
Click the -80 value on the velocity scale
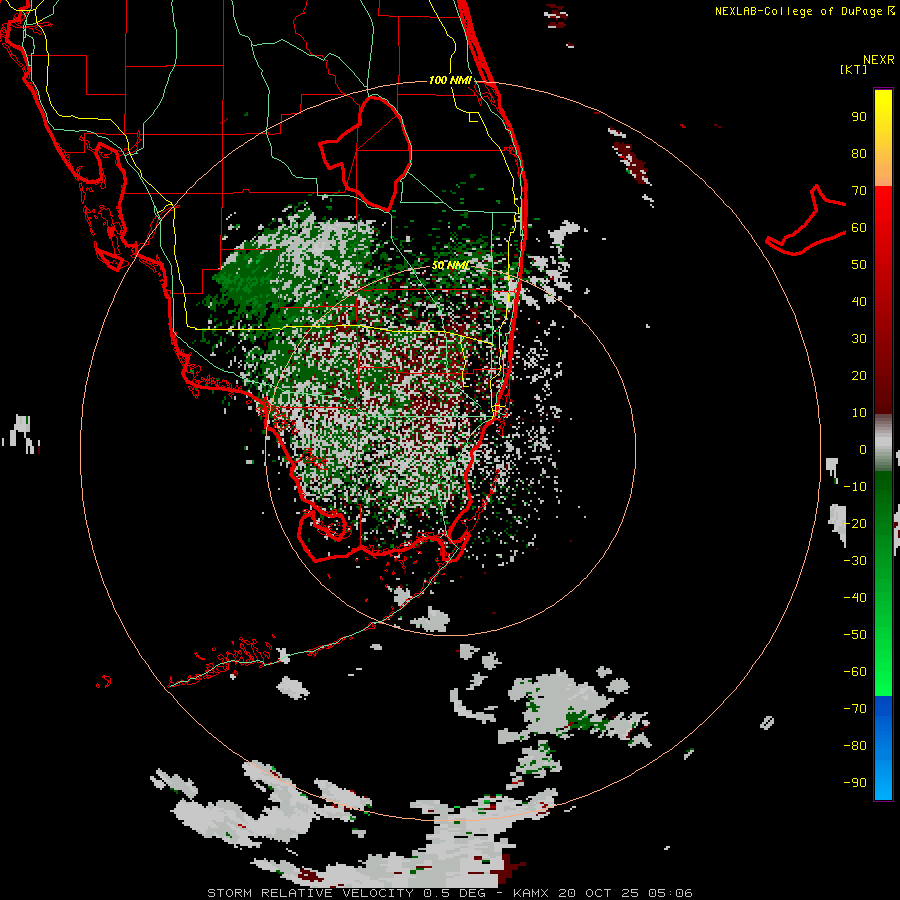[x=855, y=746]
